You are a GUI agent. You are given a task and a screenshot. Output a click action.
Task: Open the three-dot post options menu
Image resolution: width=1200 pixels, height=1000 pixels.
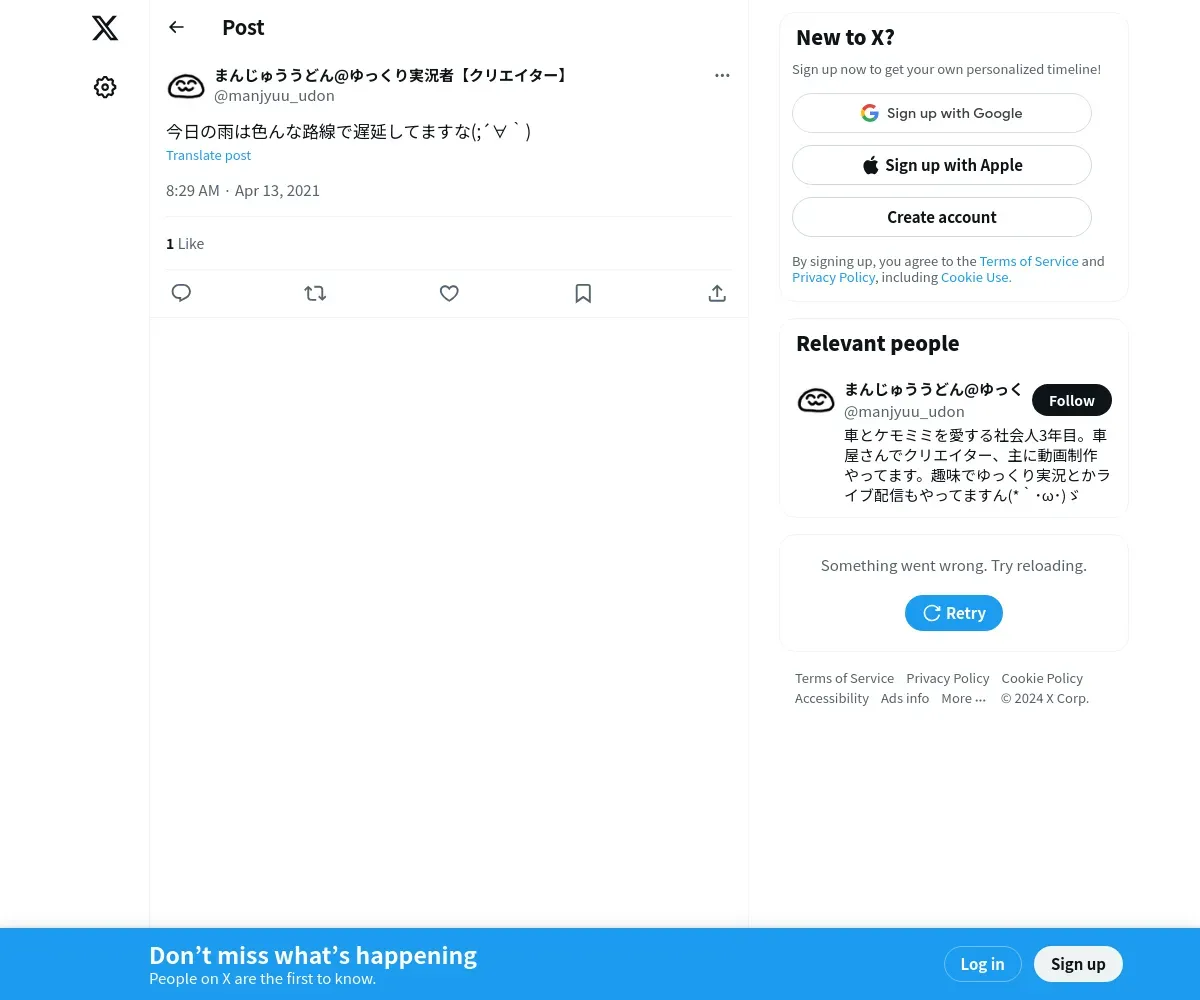click(x=722, y=75)
